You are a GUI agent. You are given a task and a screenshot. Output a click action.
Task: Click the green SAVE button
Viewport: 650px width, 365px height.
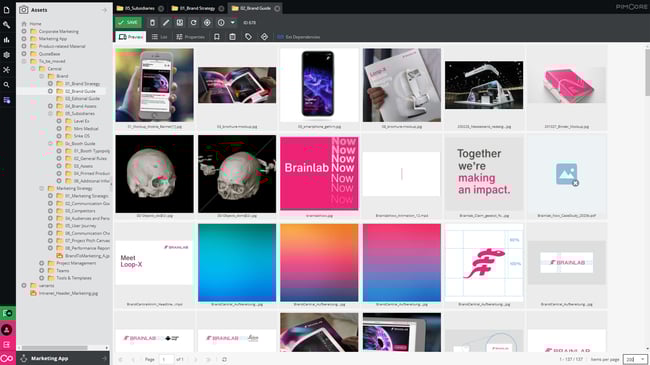point(129,22)
